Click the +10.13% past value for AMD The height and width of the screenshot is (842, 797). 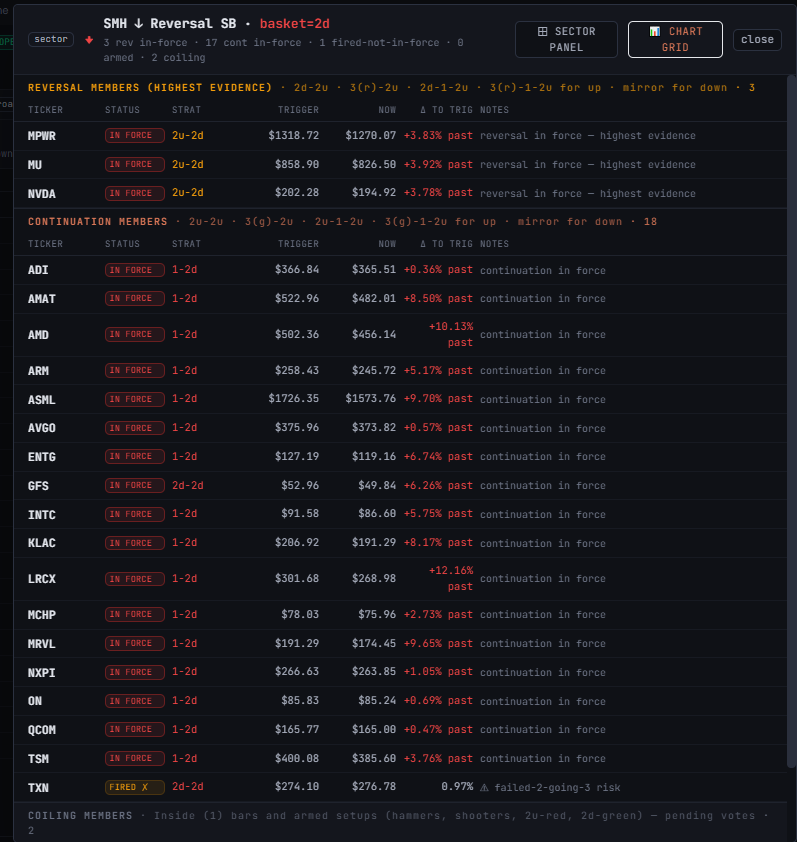[x=451, y=335]
